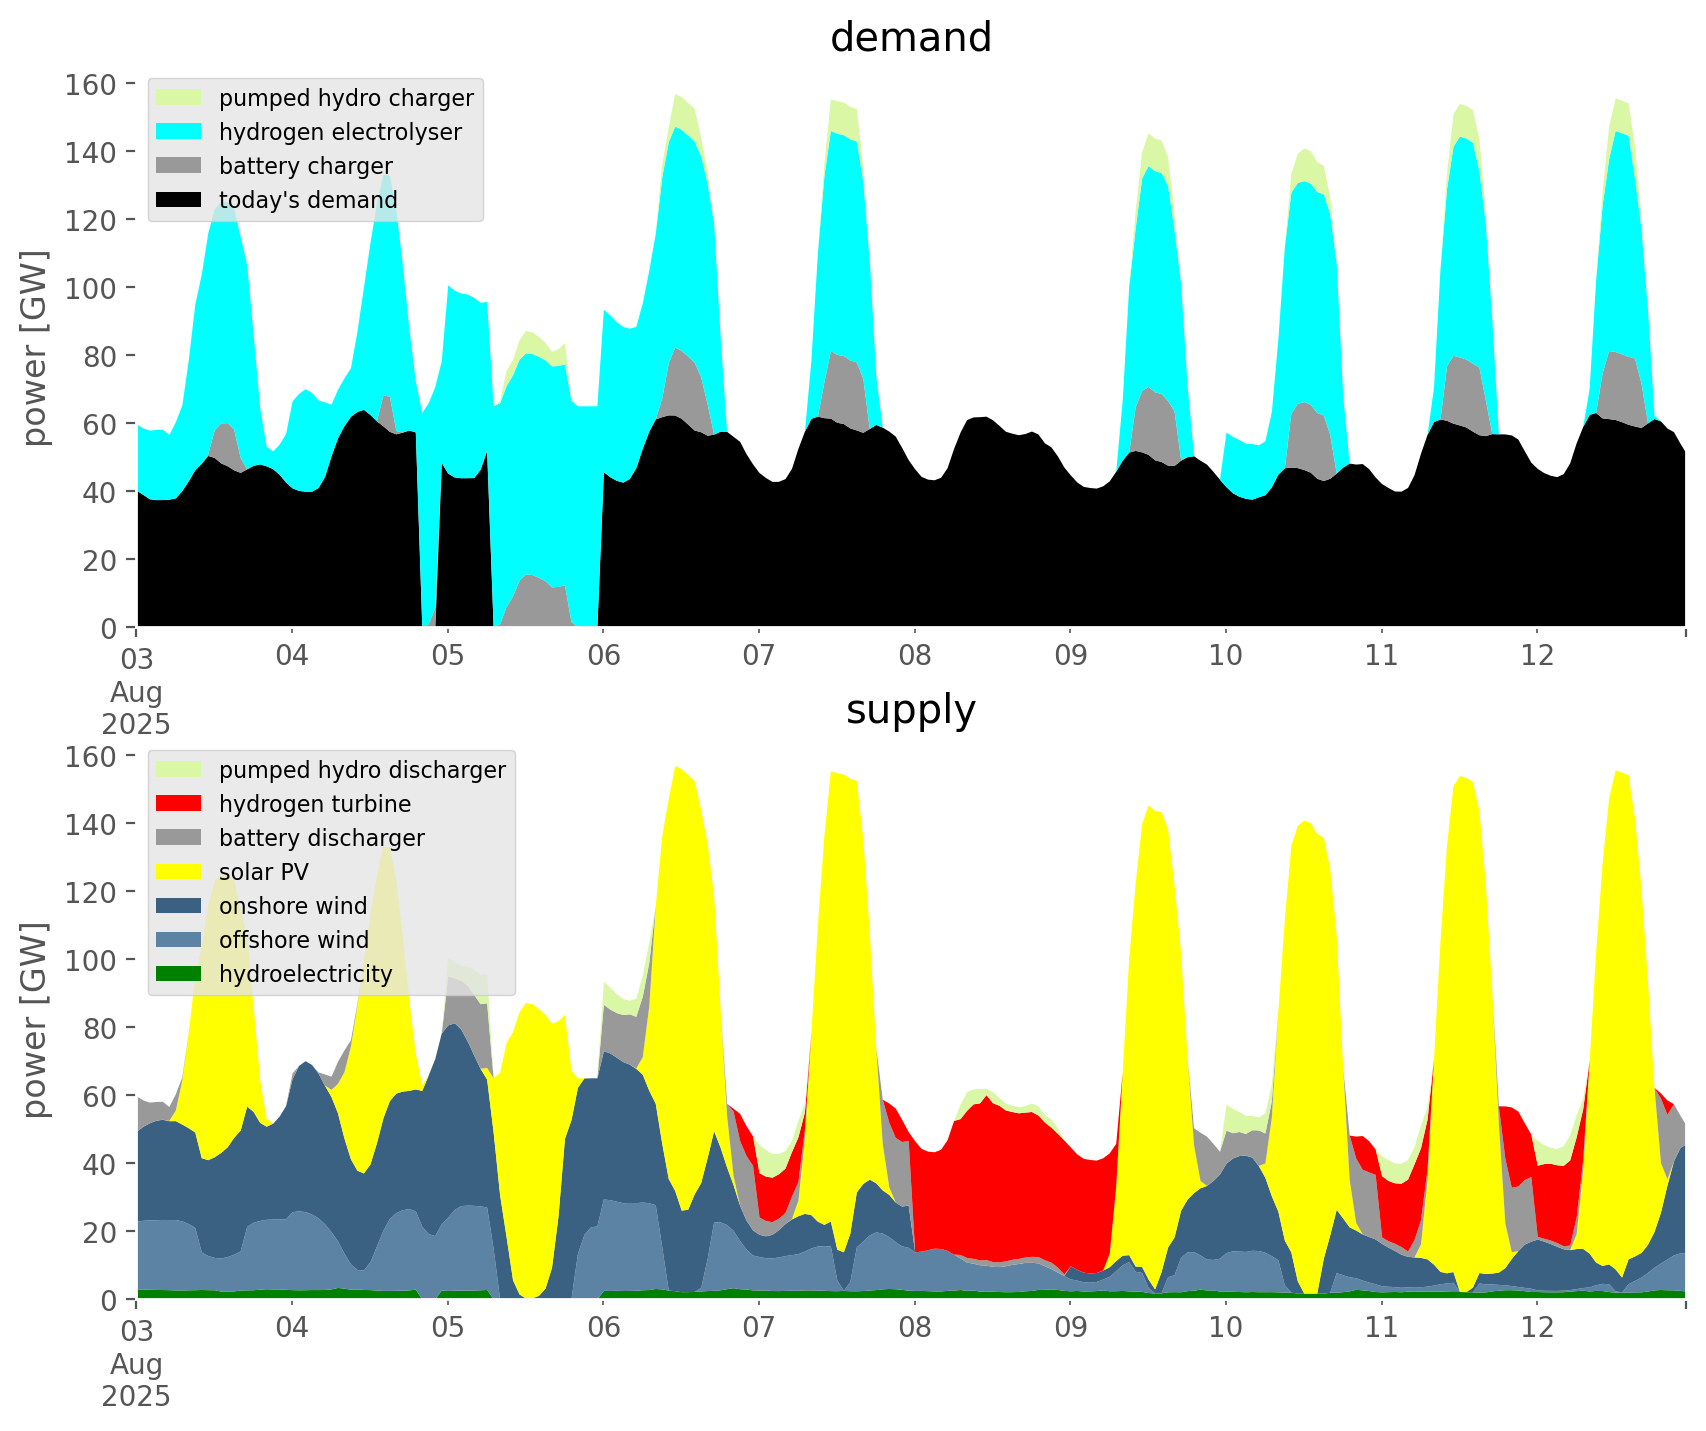The width and height of the screenshot is (1706, 1431).
Task: Click the black today's demand legend swatch
Action: coord(179,200)
